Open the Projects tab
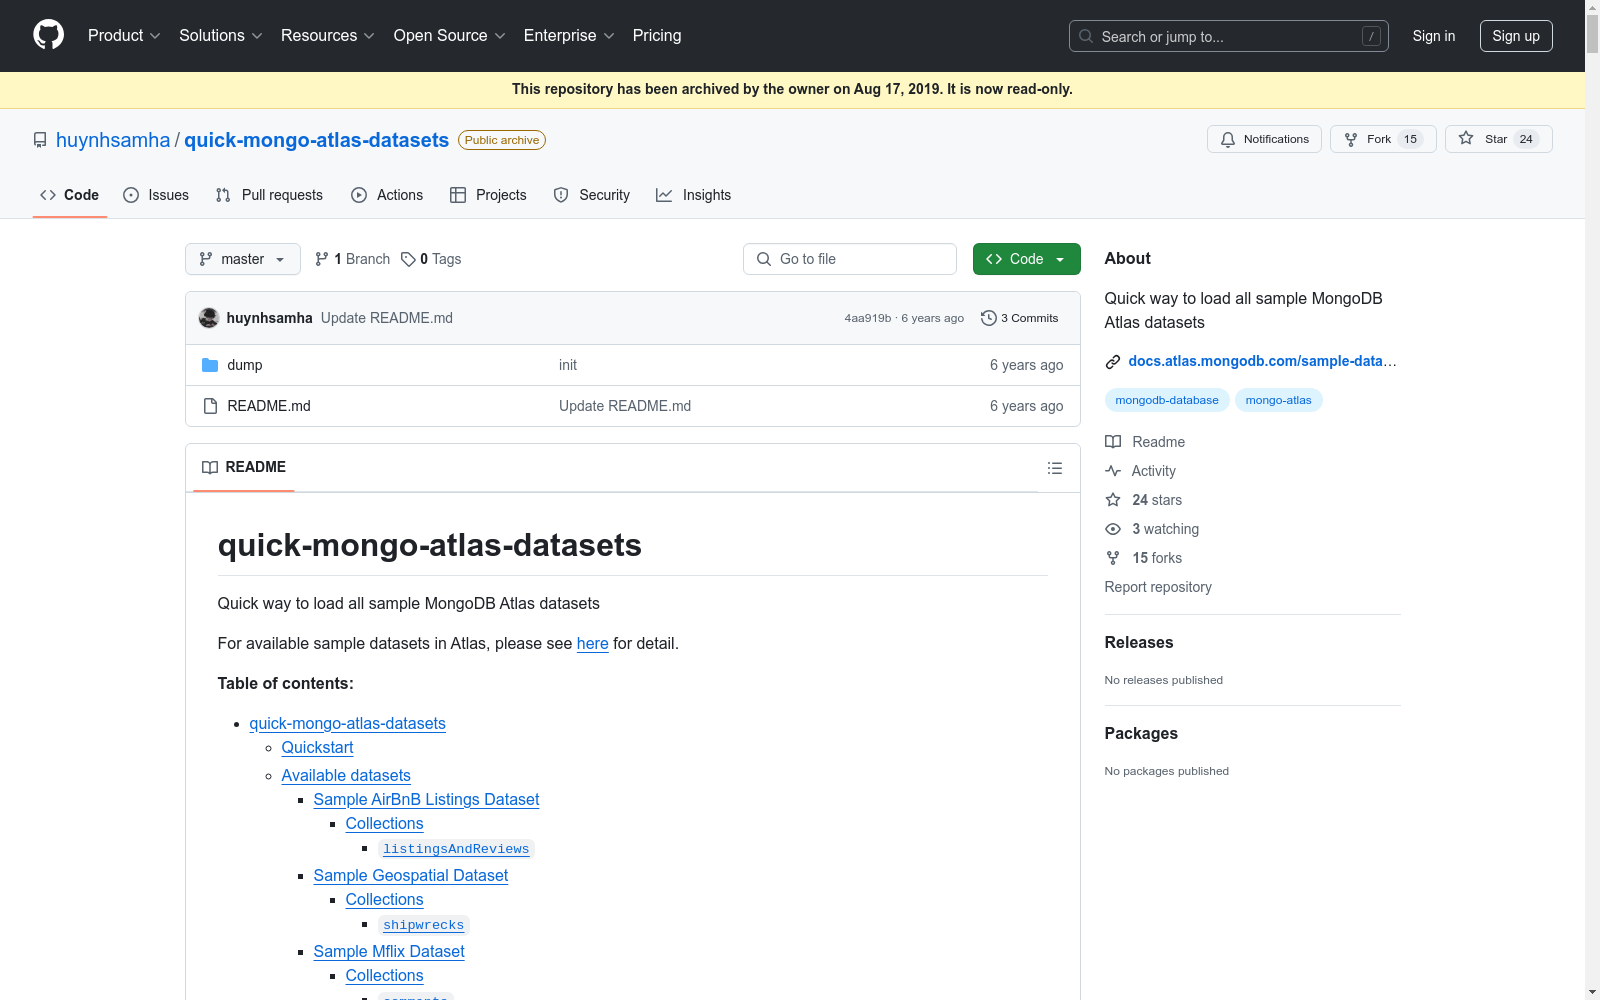1600x1000 pixels. [488, 195]
